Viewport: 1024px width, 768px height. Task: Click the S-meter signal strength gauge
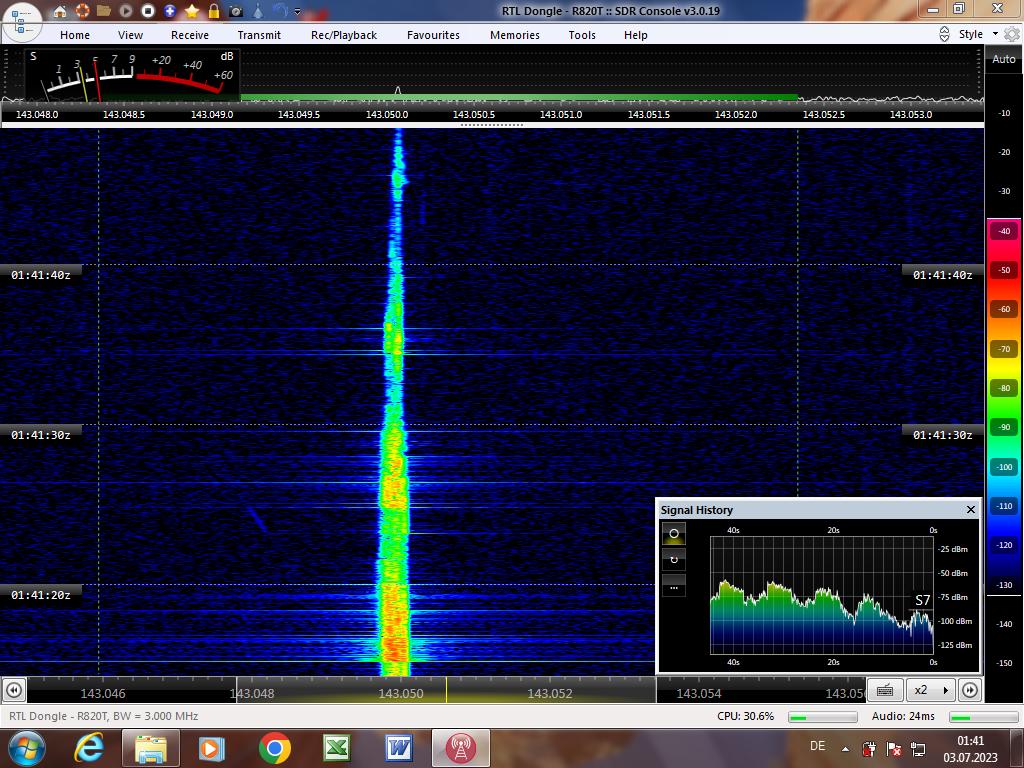point(133,75)
